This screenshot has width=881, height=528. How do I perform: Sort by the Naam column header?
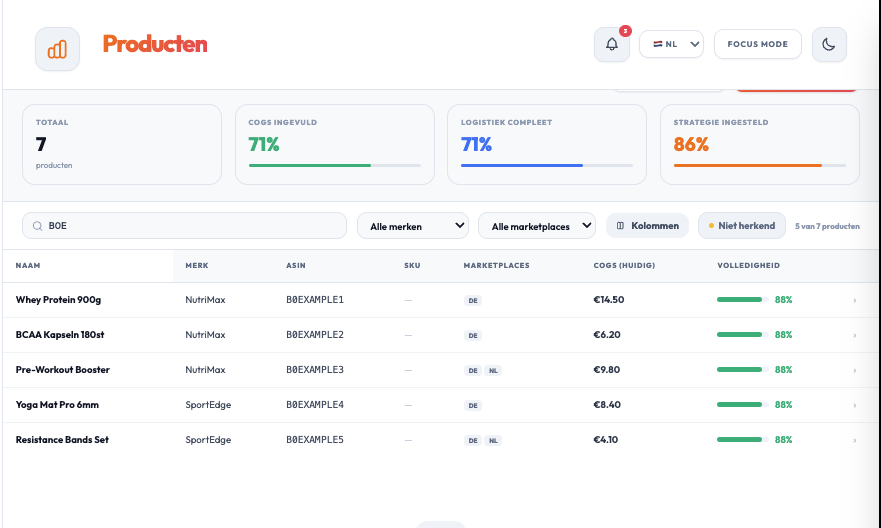point(28,266)
